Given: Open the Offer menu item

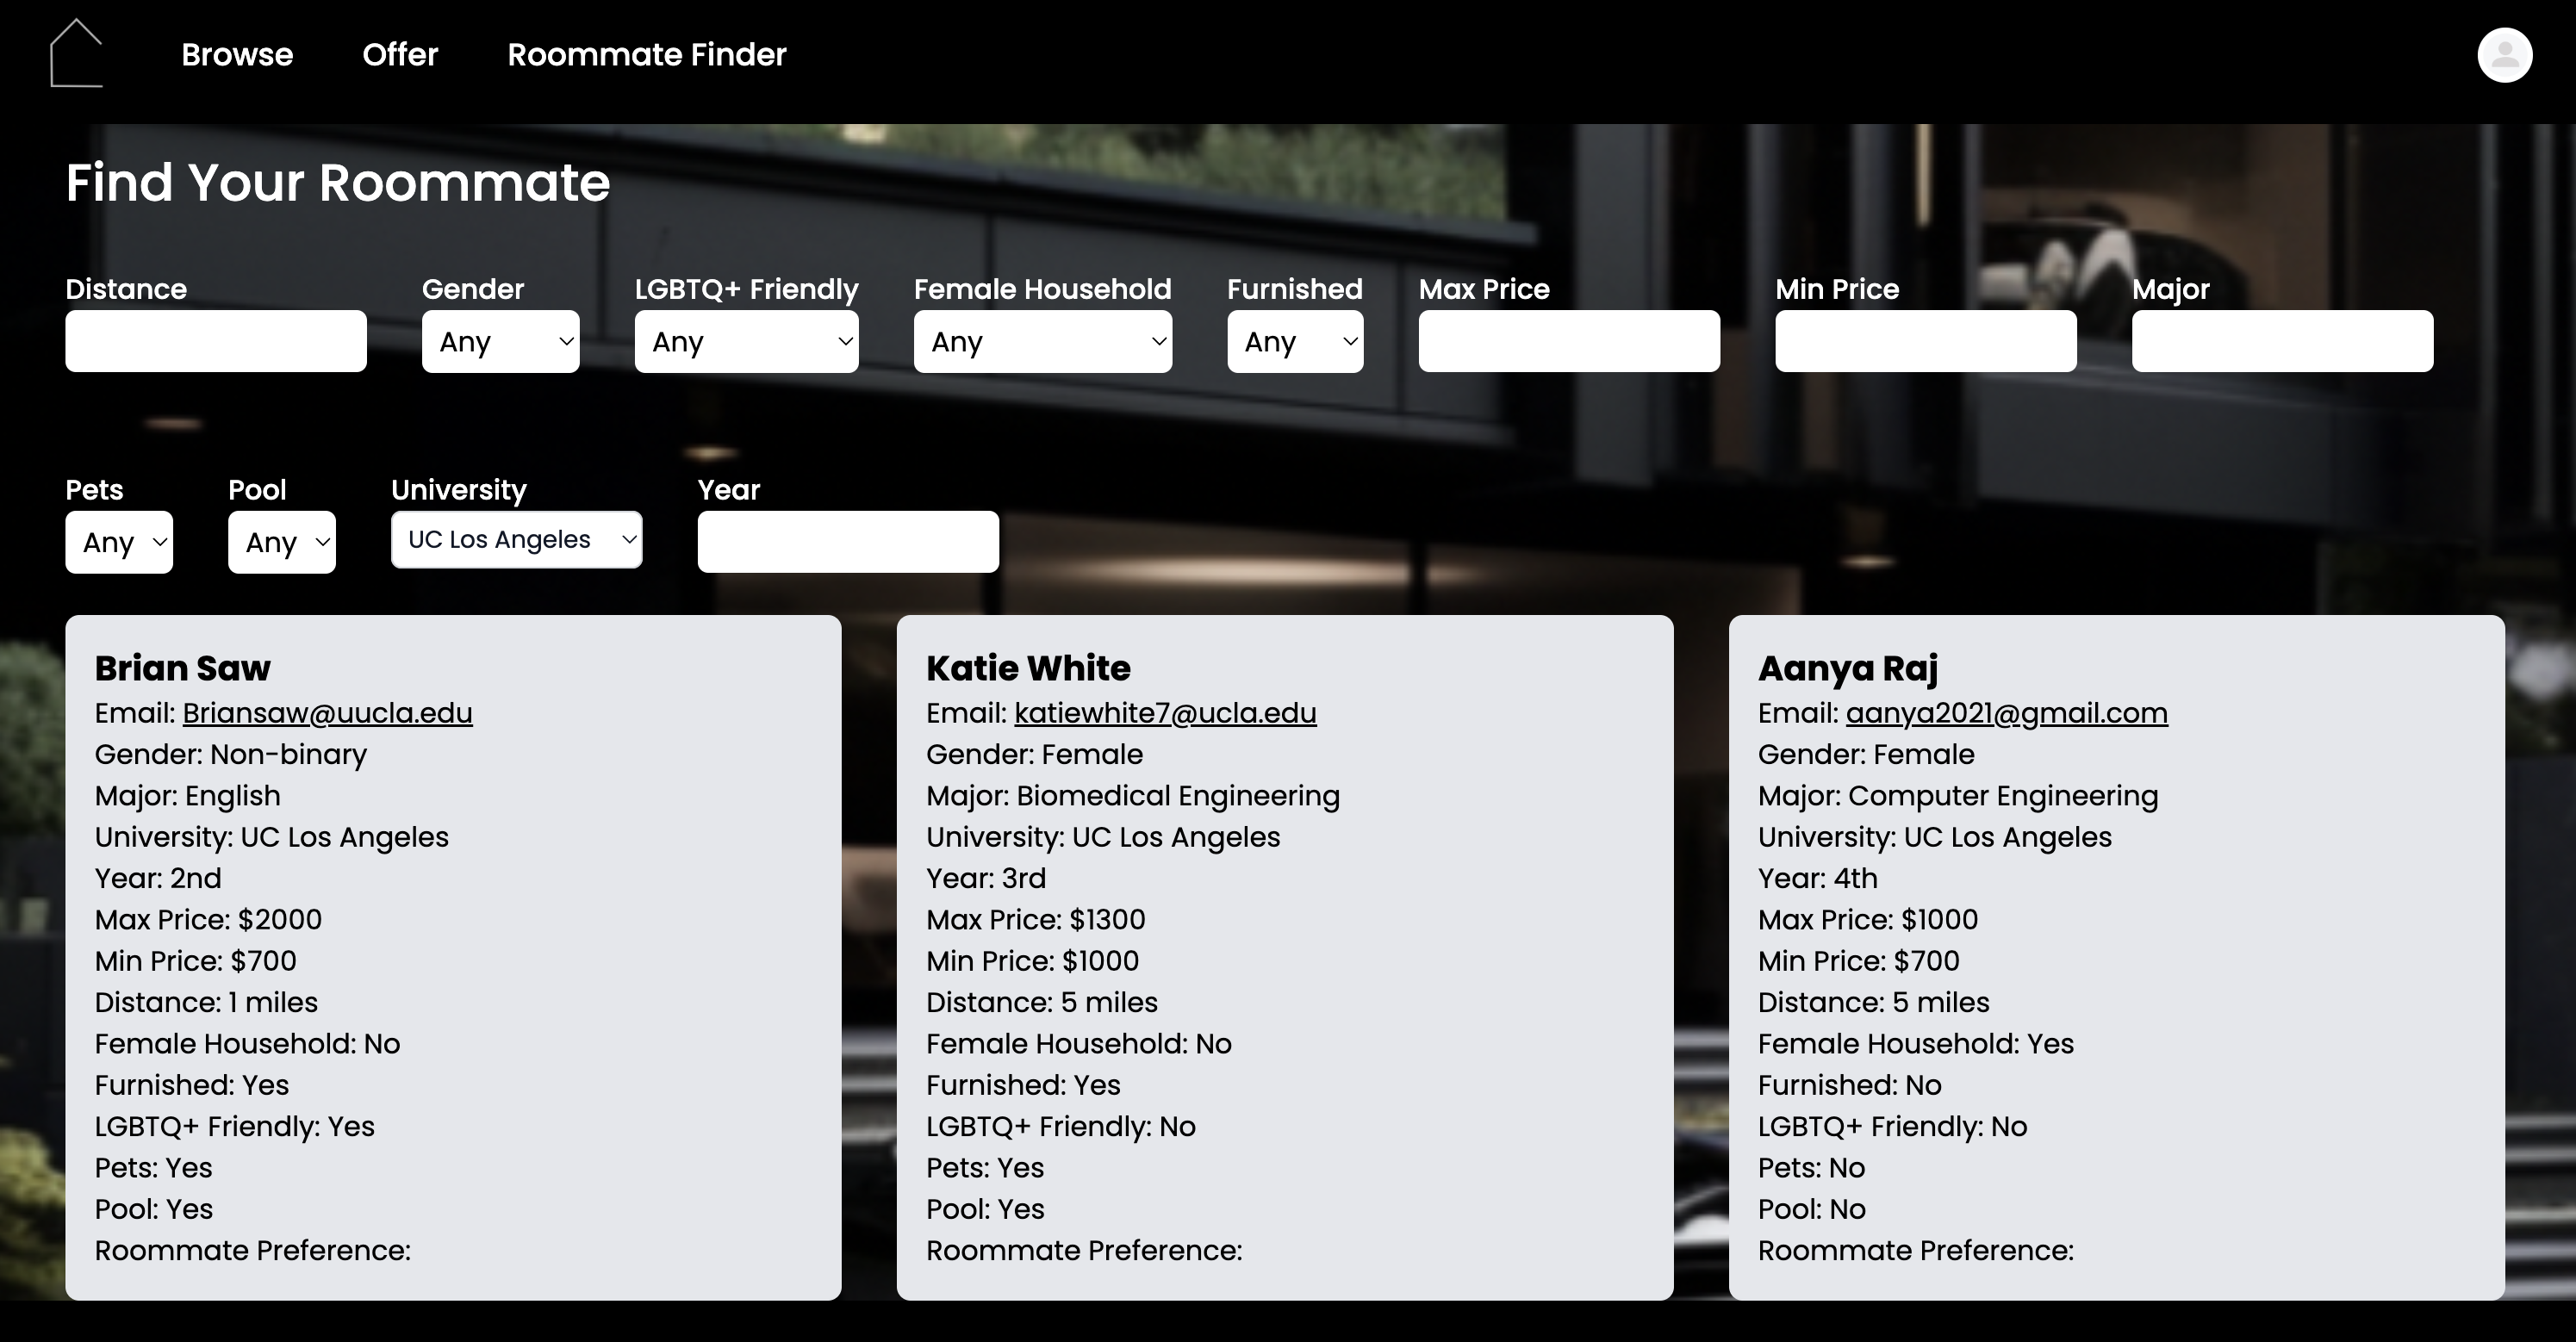Looking at the screenshot, I should point(400,54).
